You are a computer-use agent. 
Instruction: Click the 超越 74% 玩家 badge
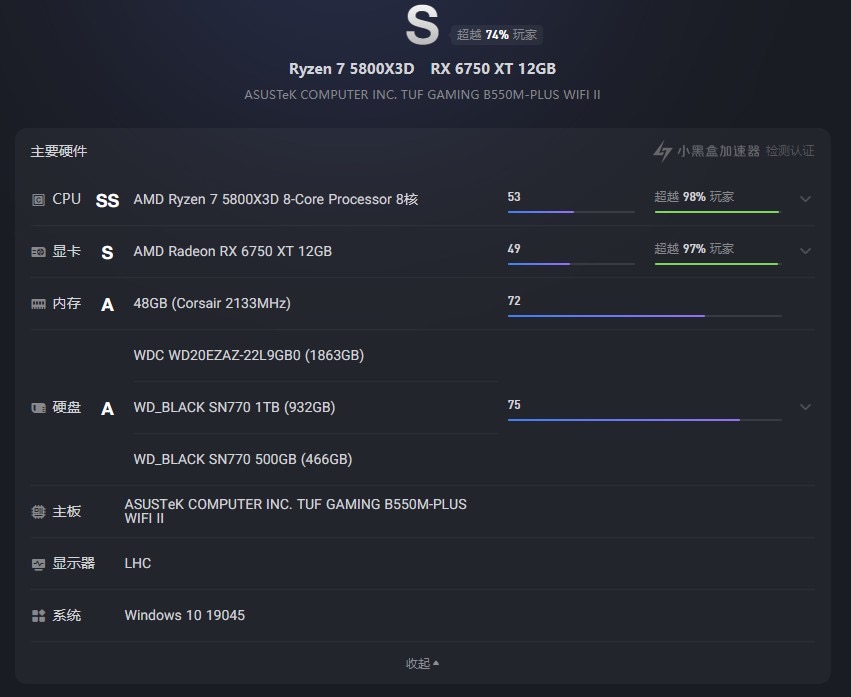click(x=497, y=35)
